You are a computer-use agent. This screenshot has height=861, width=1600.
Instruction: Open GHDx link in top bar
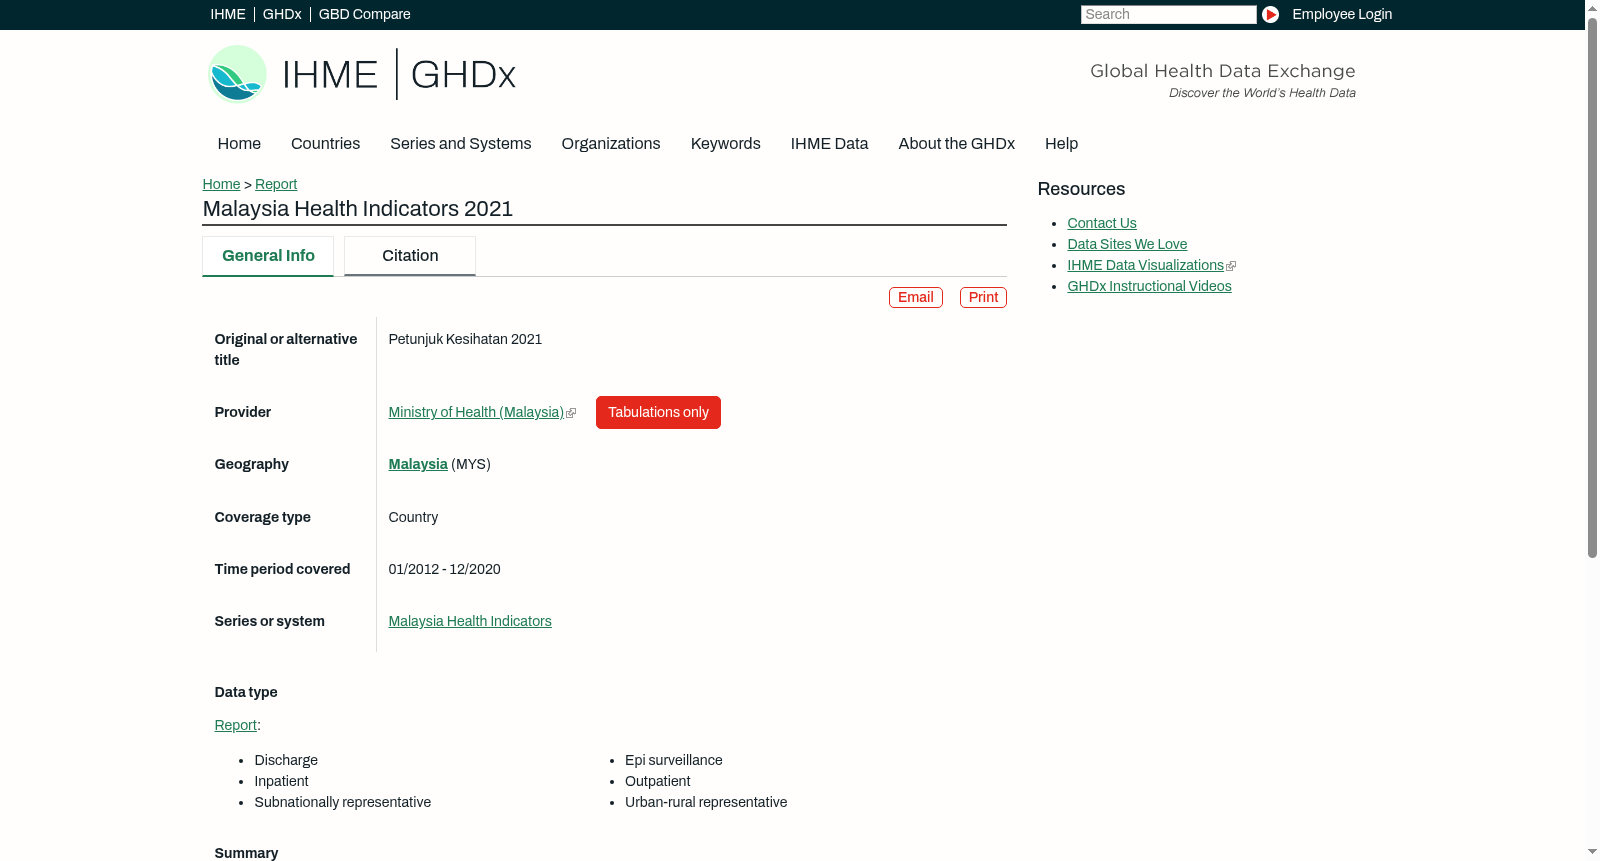pos(282,14)
